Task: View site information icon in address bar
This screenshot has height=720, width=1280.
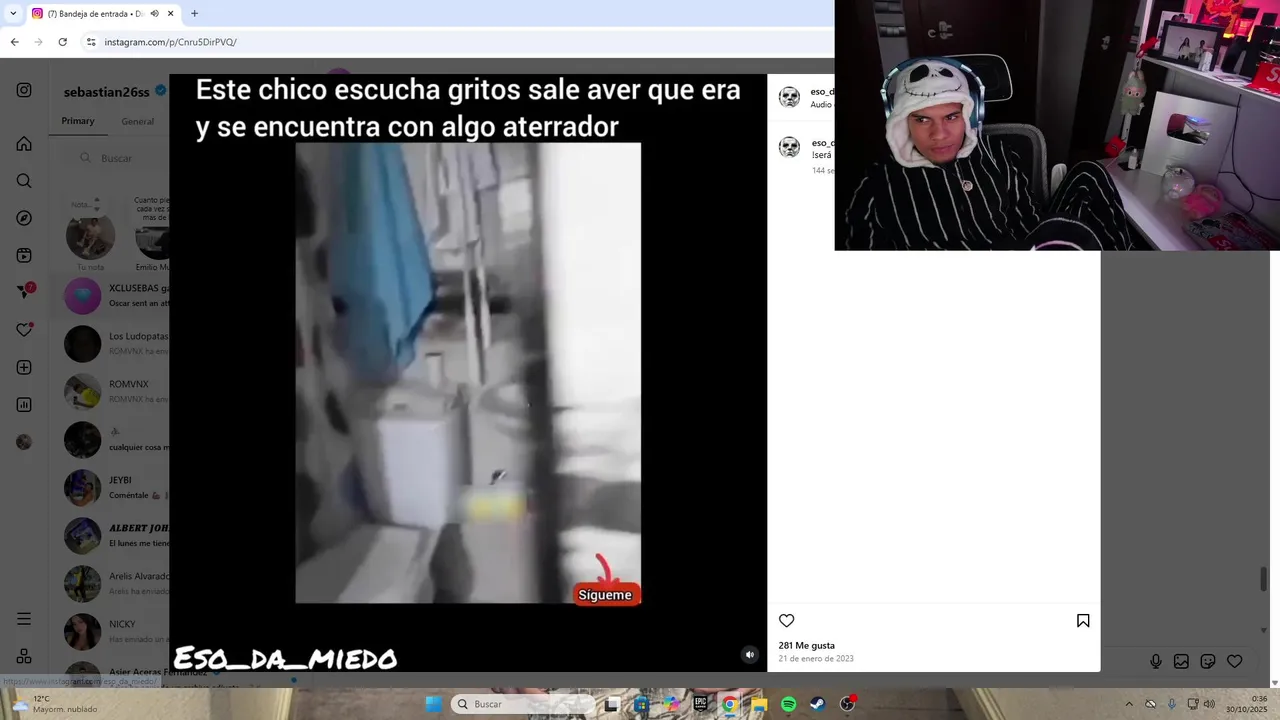Action: coord(91,42)
